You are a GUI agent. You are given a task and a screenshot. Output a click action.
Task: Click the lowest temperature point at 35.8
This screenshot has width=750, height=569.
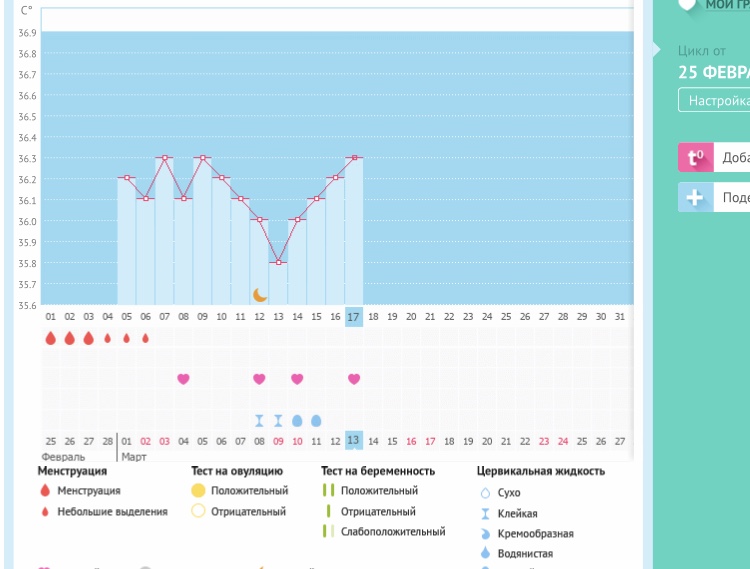pyautogui.click(x=278, y=262)
